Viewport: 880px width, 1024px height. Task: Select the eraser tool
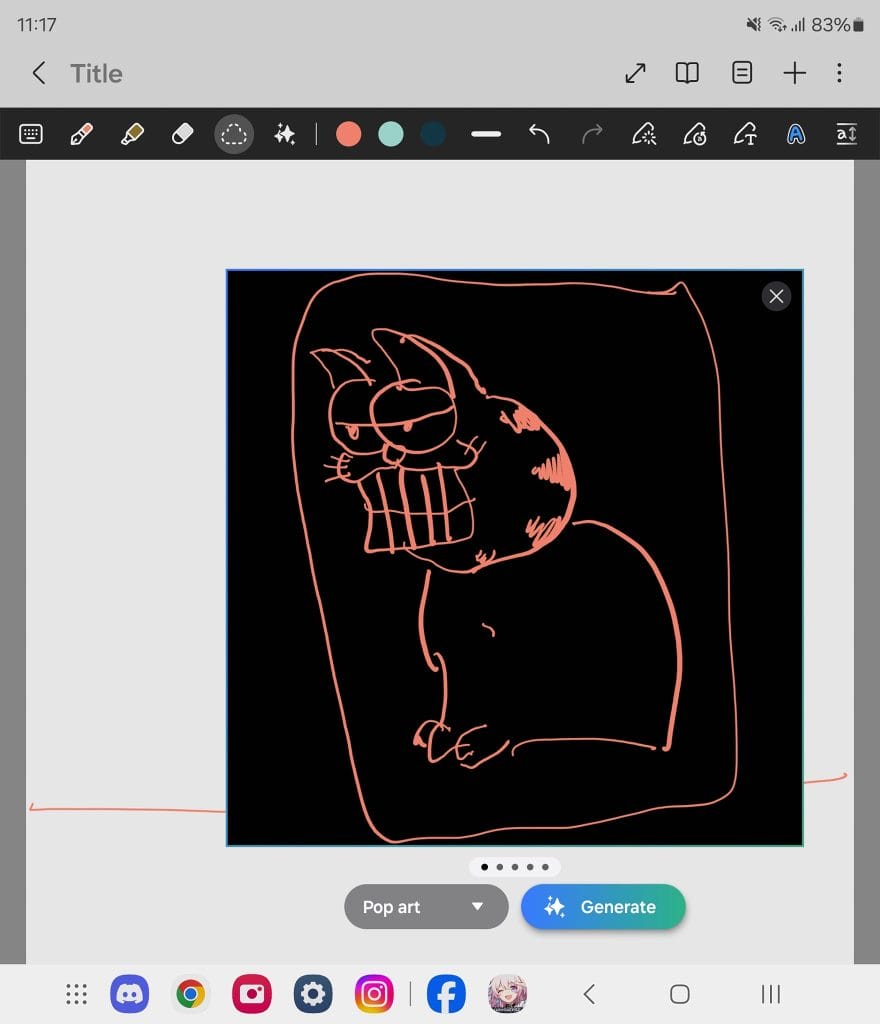click(182, 134)
